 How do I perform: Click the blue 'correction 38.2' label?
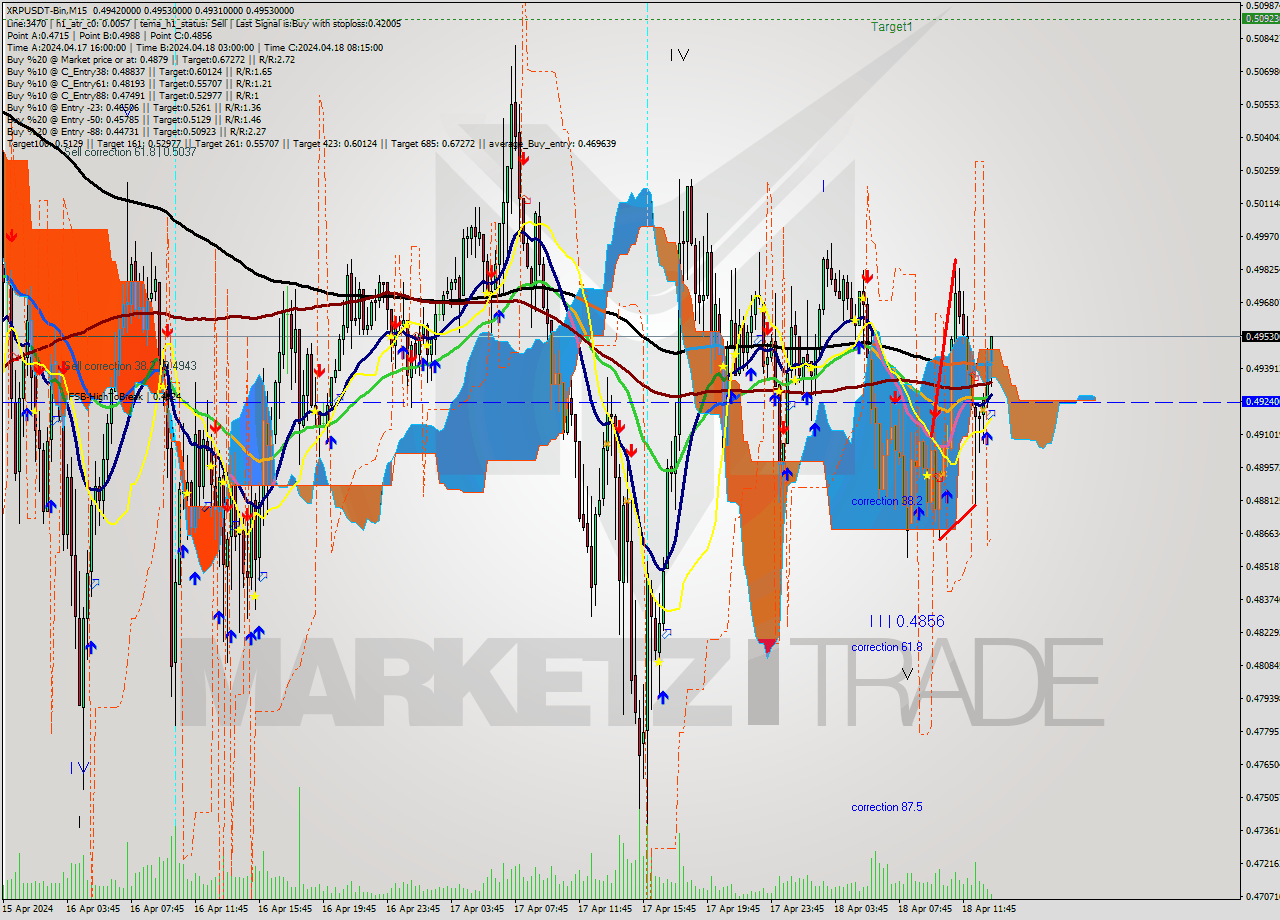(887, 501)
